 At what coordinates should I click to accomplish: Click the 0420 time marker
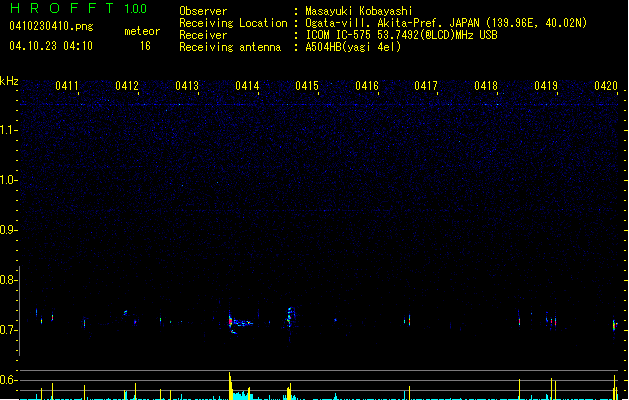pos(606,86)
